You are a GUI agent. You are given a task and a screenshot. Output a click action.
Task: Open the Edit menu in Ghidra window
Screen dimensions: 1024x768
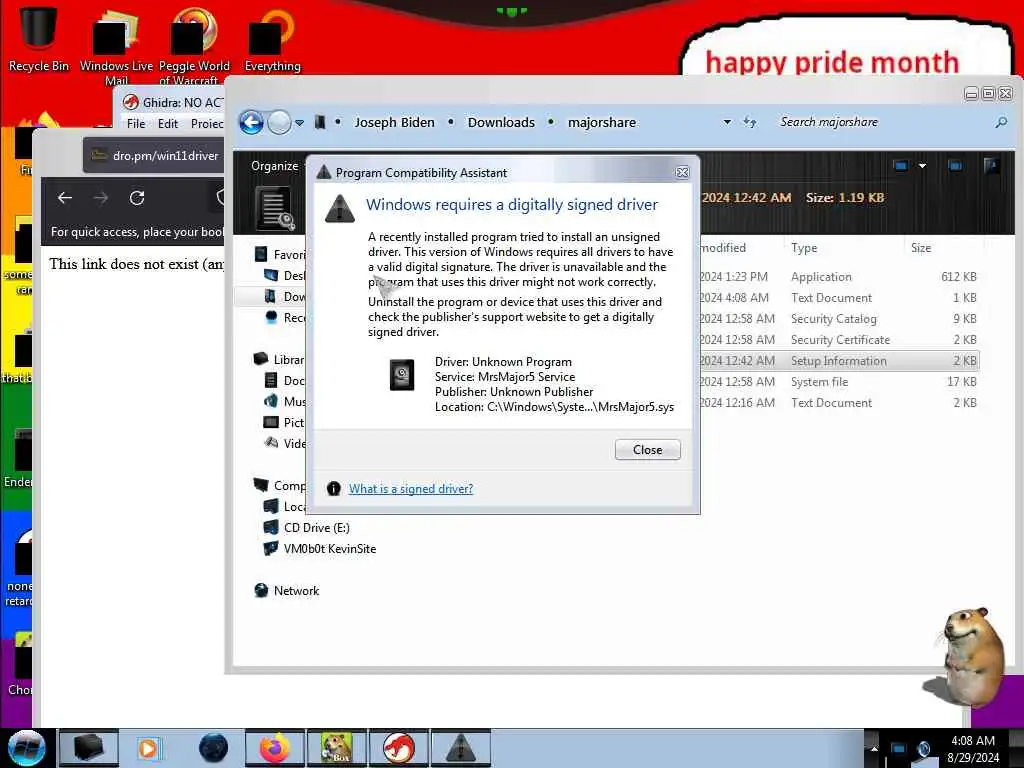click(x=167, y=123)
